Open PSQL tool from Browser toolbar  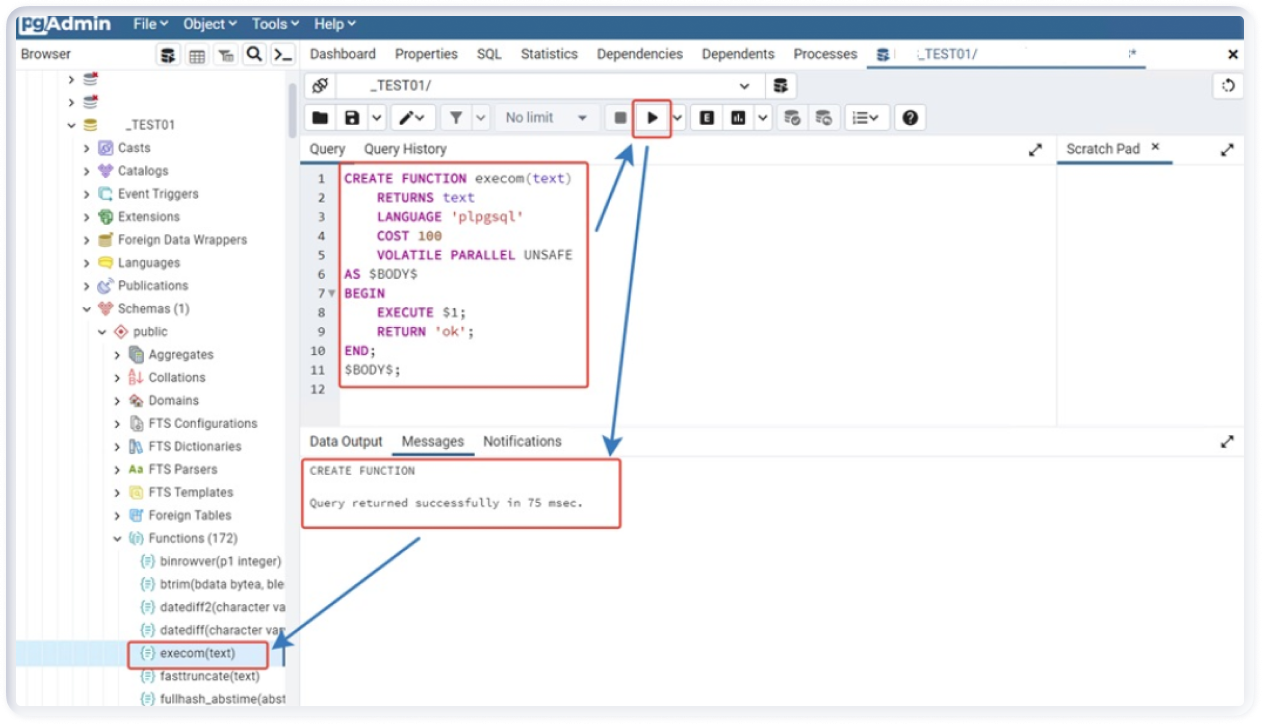pyautogui.click(x=284, y=55)
